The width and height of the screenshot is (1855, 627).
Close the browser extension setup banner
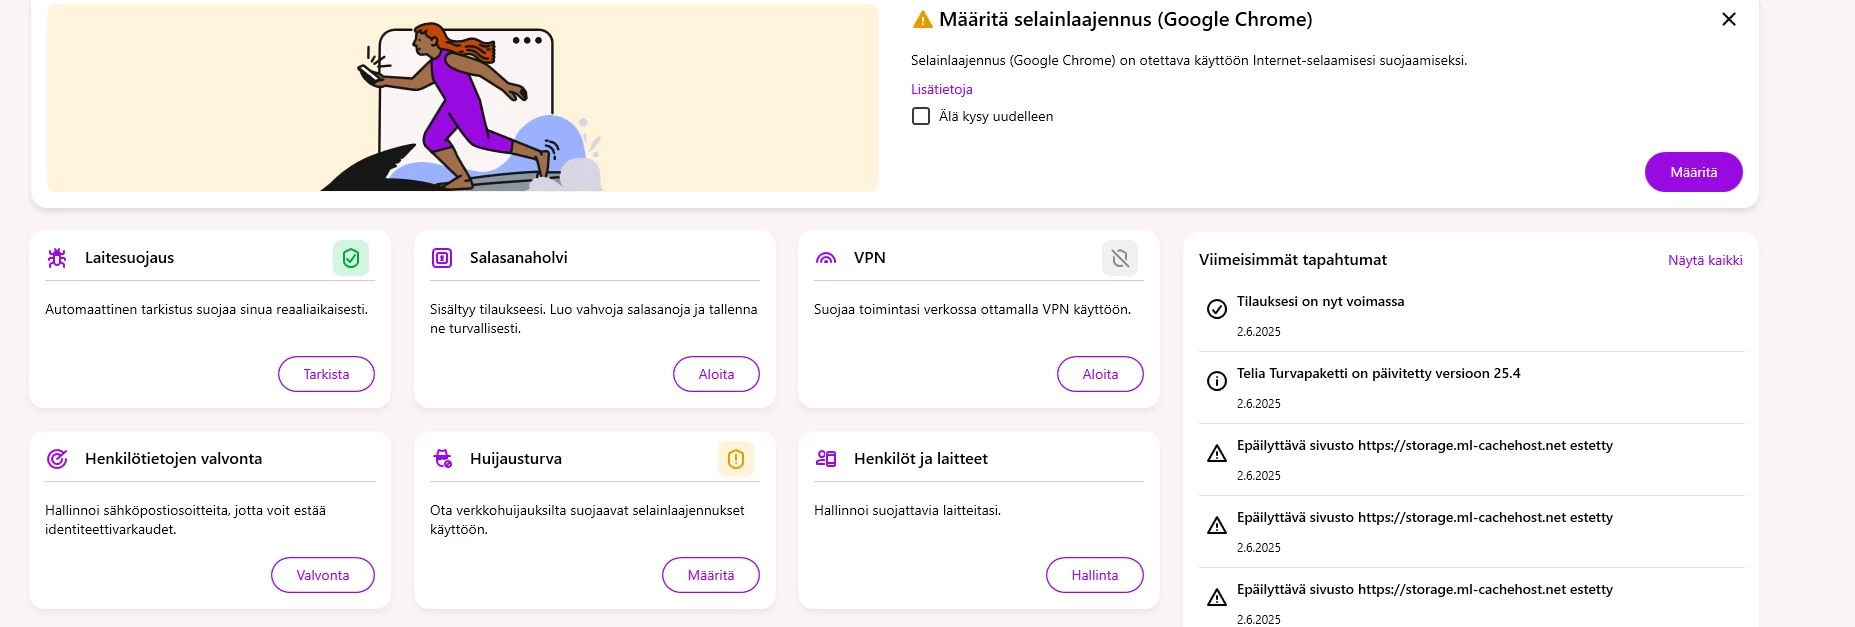pos(1729,19)
